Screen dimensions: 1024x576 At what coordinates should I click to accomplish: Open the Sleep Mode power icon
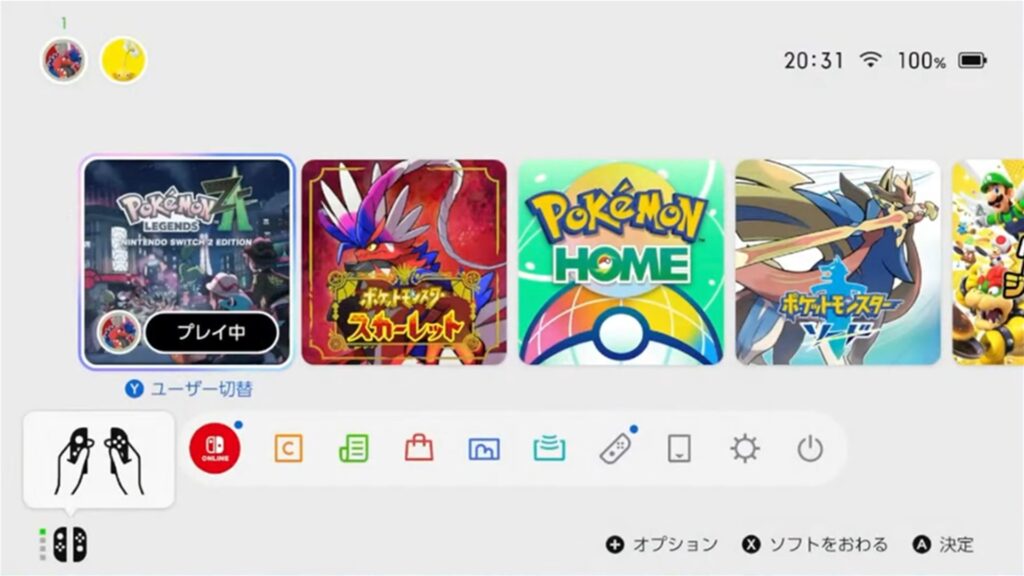coord(810,449)
